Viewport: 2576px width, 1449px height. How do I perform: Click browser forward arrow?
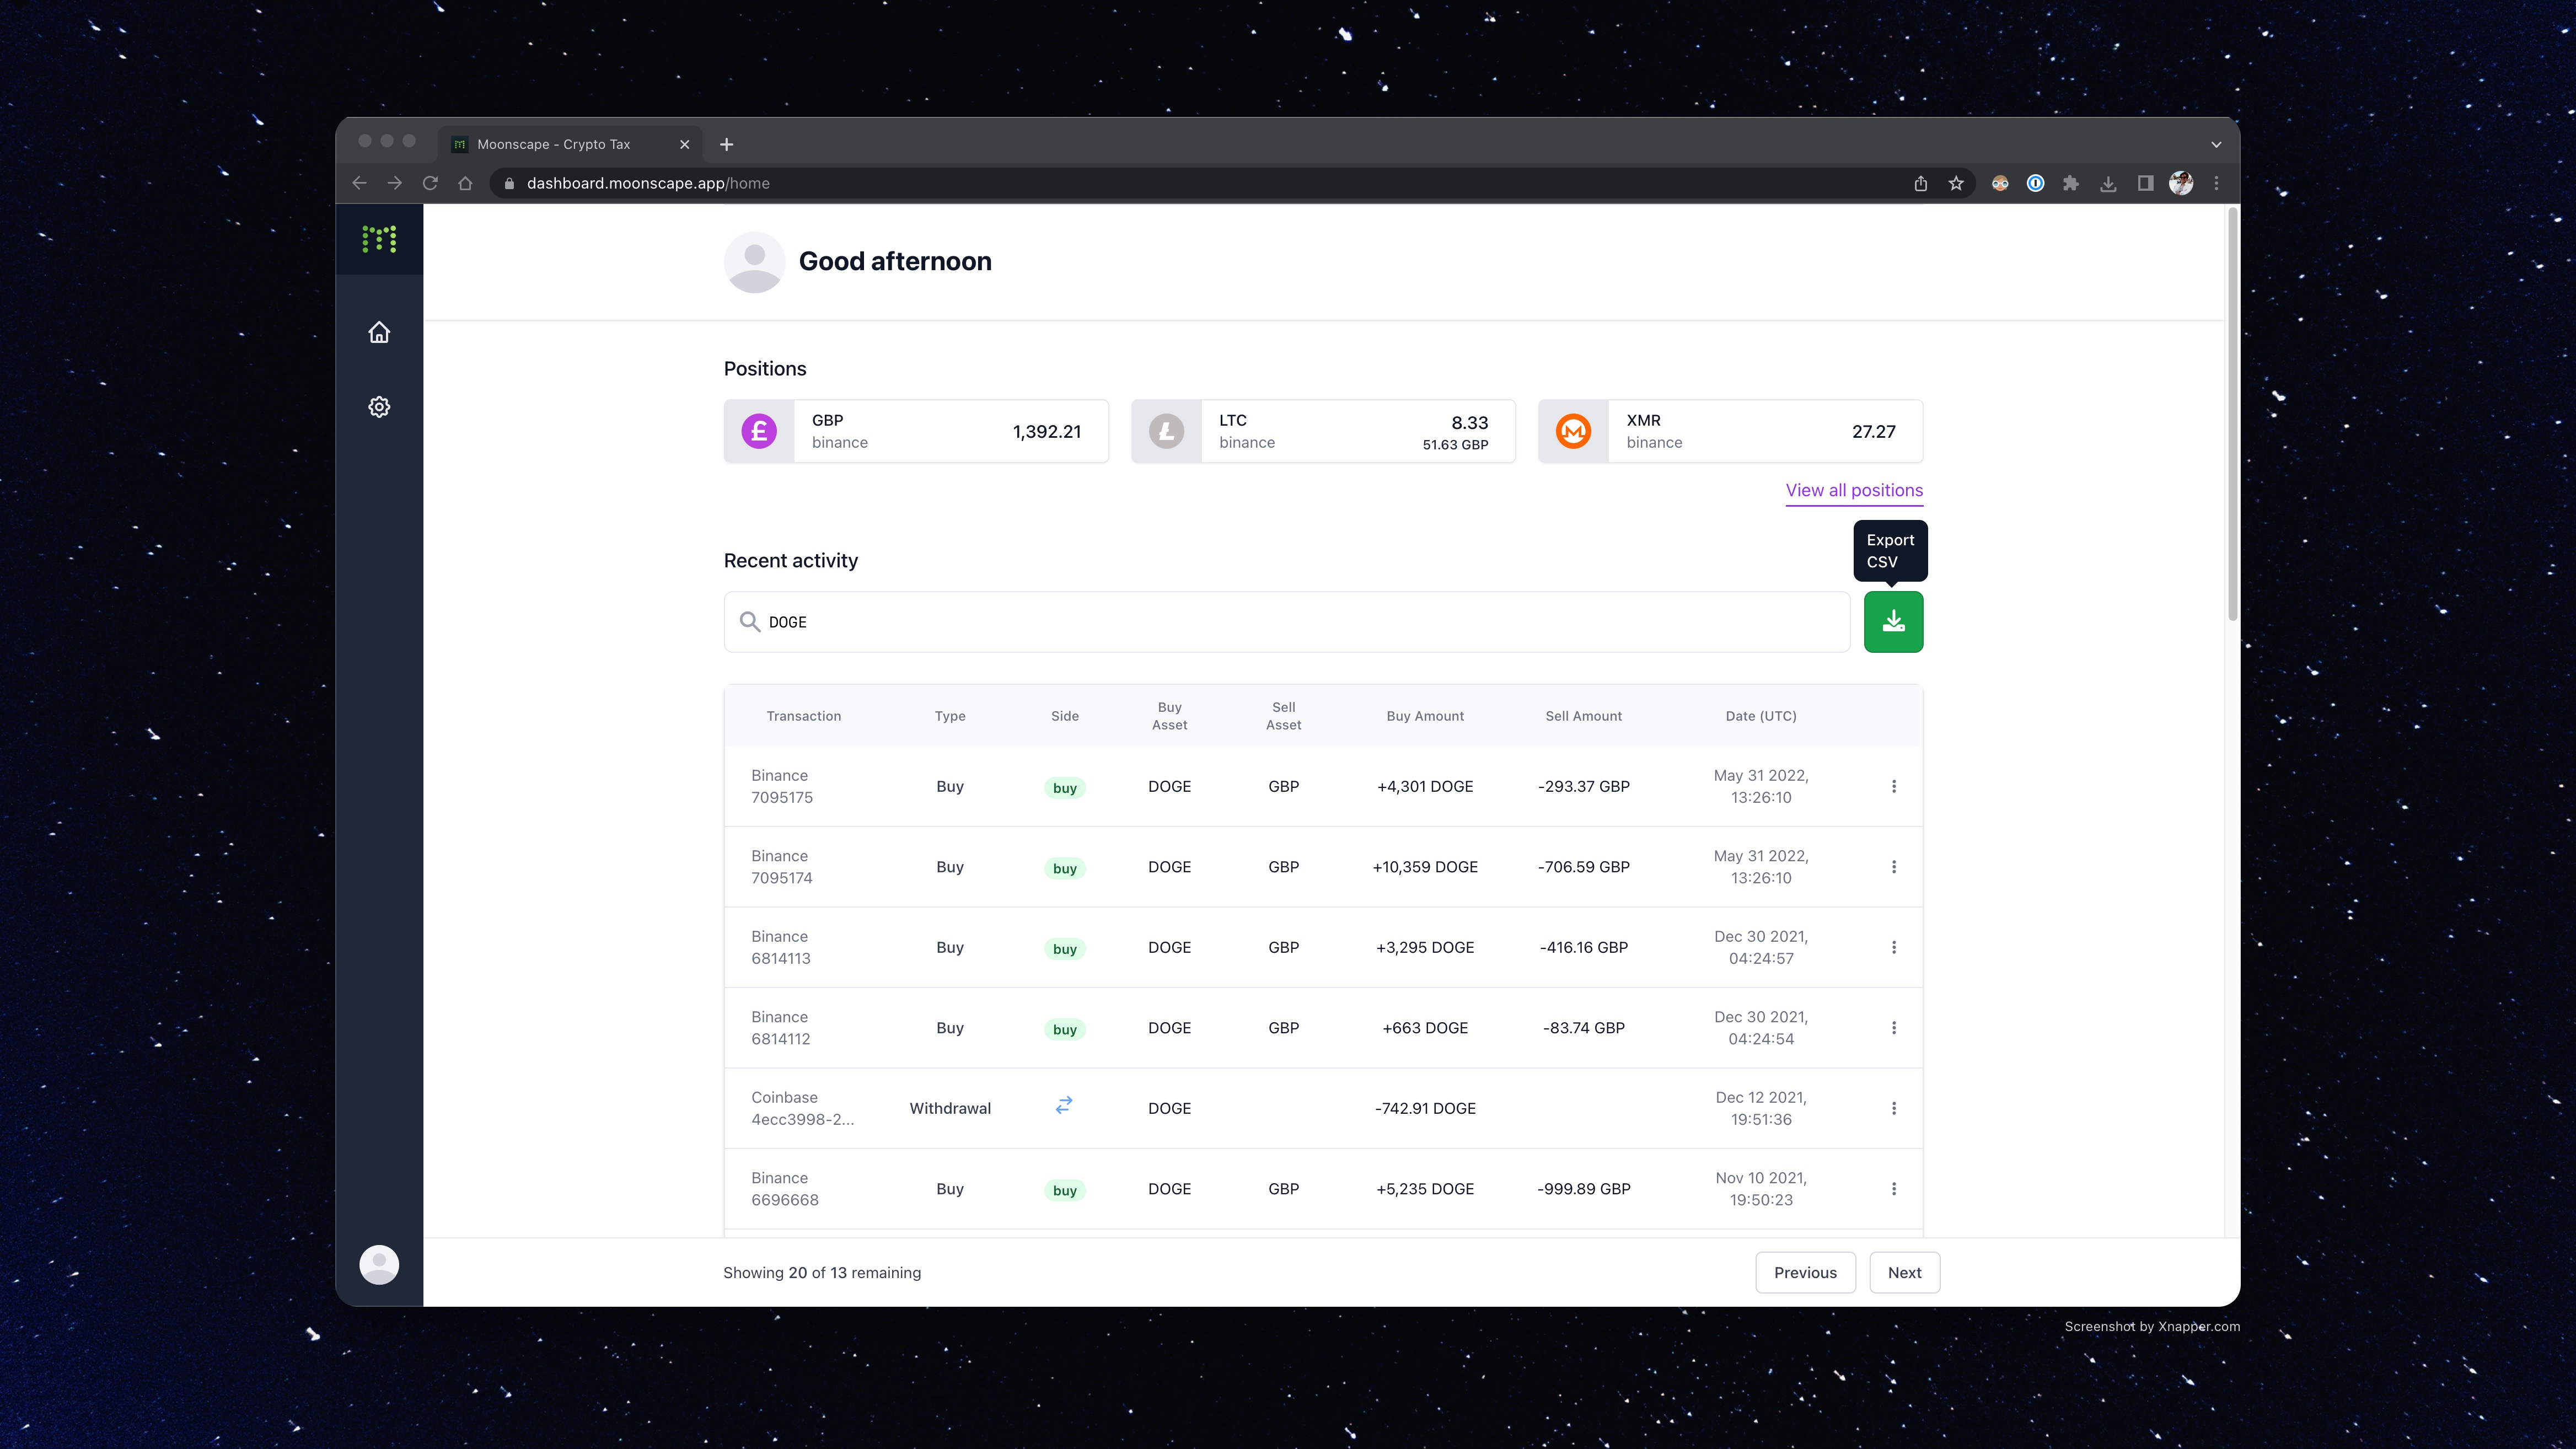[394, 183]
